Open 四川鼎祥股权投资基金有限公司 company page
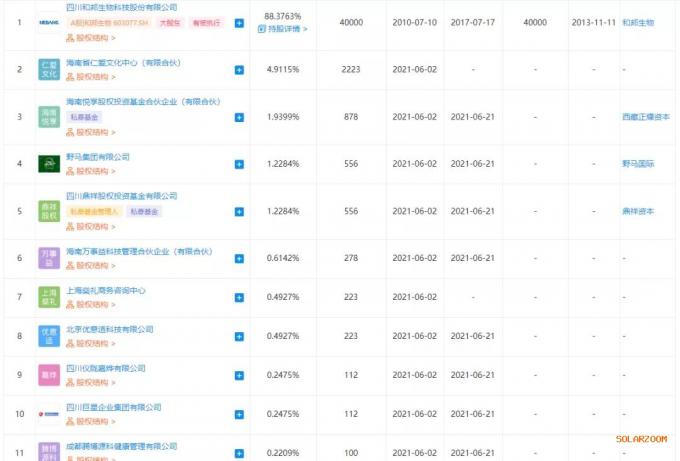 point(121,196)
